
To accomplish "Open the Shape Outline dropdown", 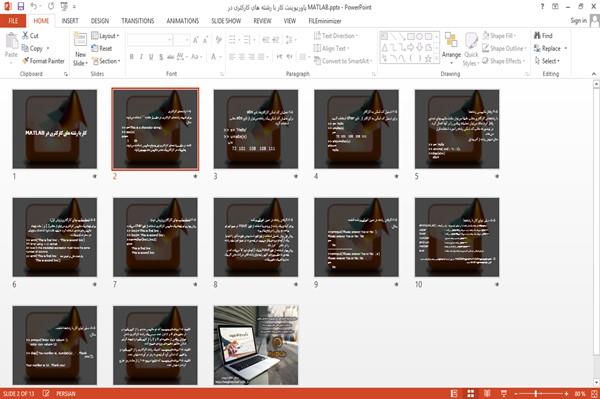I will point(504,48).
